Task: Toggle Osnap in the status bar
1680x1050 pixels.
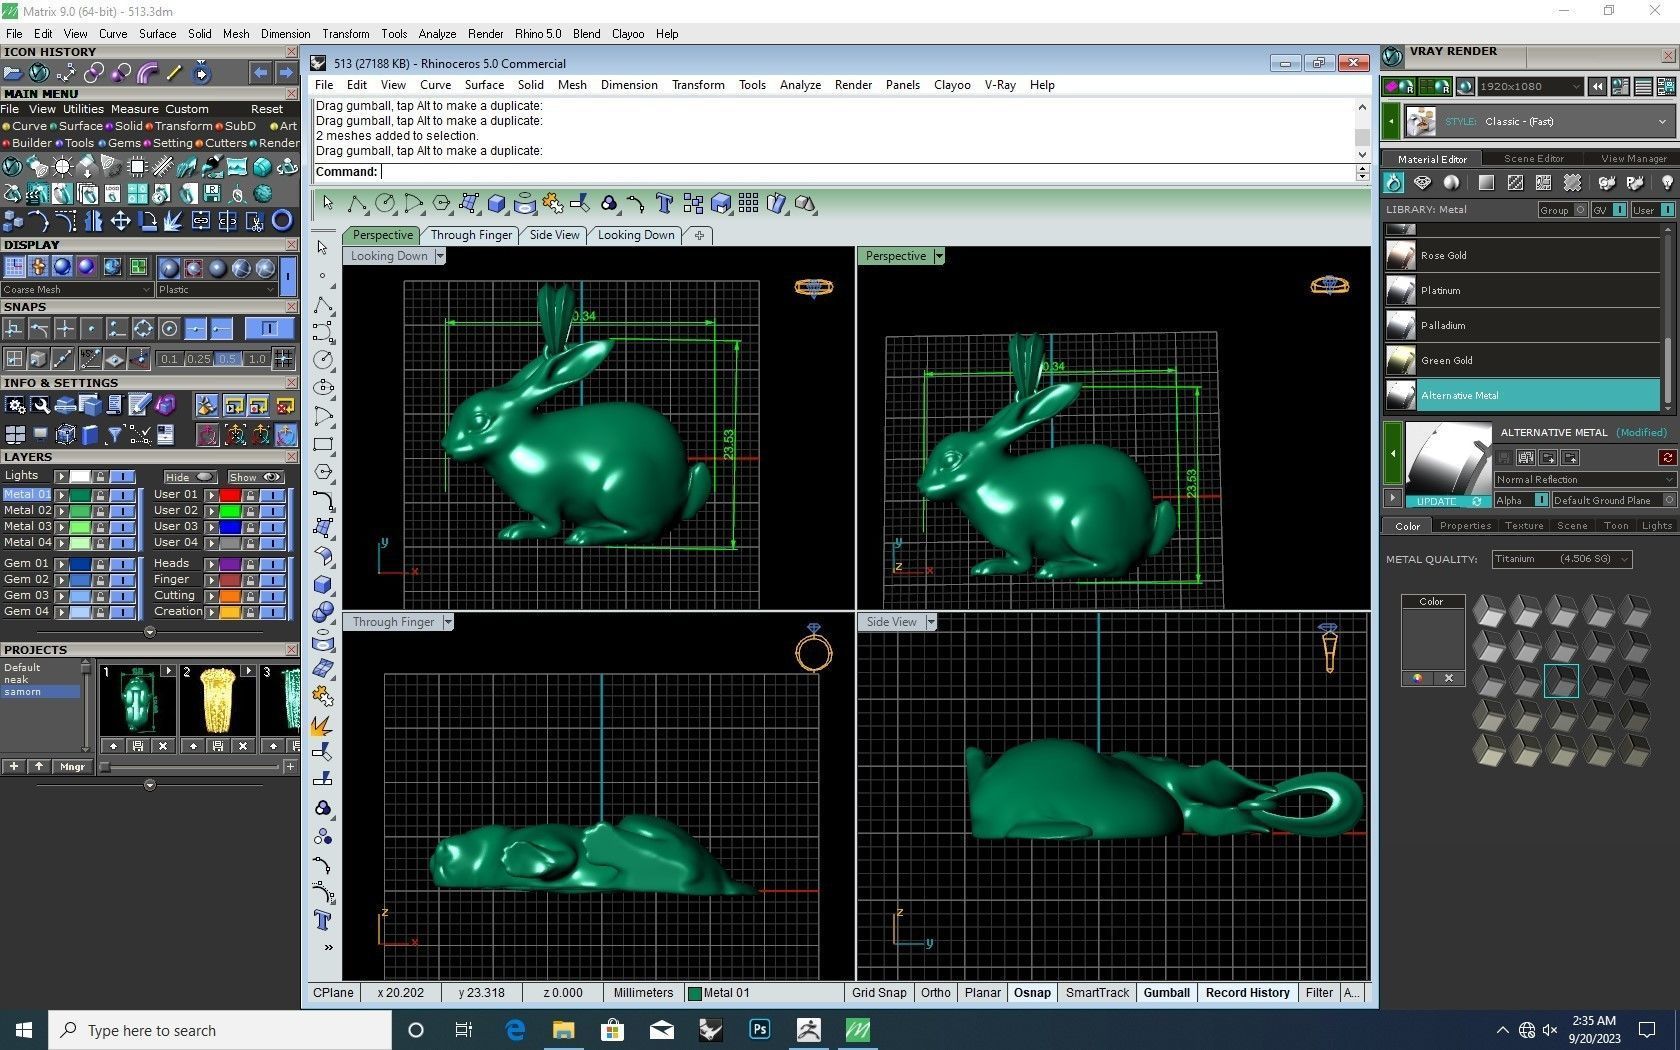Action: 1033,993
